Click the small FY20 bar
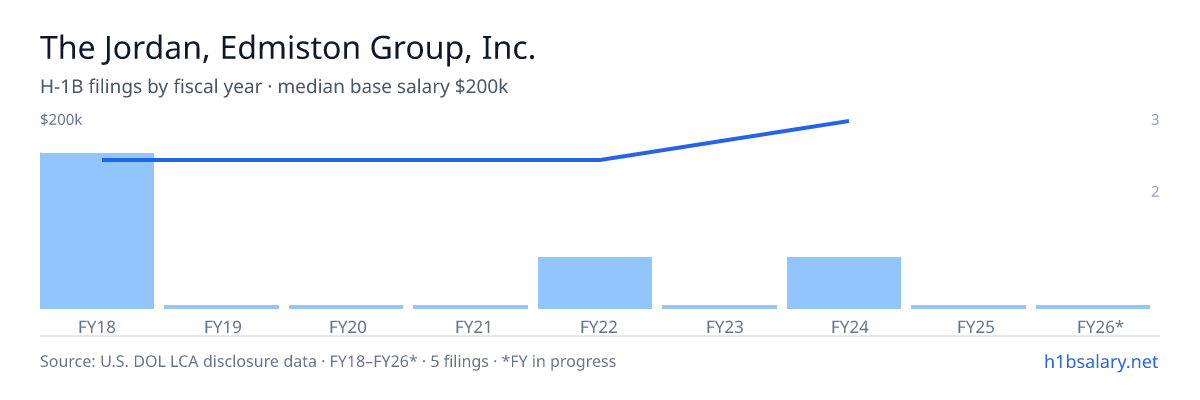Image resolution: width=1200 pixels, height=400 pixels. [x=346, y=307]
